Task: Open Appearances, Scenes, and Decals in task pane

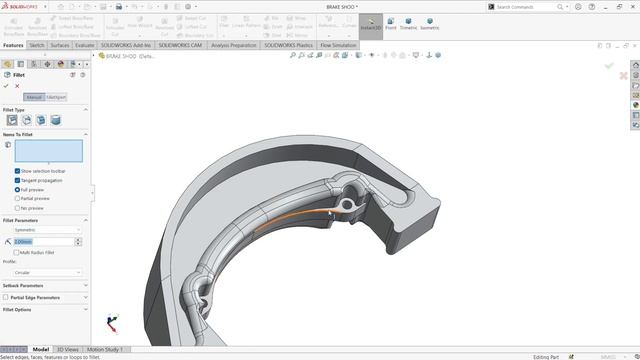Action: coord(636,105)
